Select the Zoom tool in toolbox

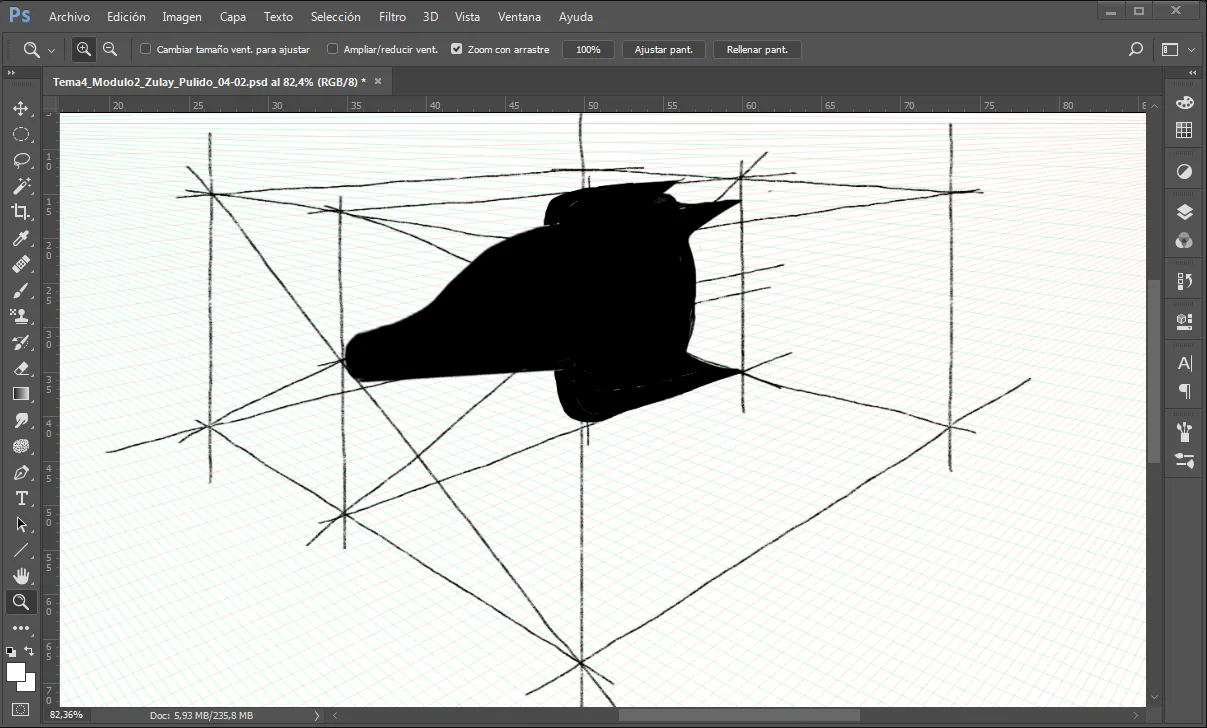21,602
